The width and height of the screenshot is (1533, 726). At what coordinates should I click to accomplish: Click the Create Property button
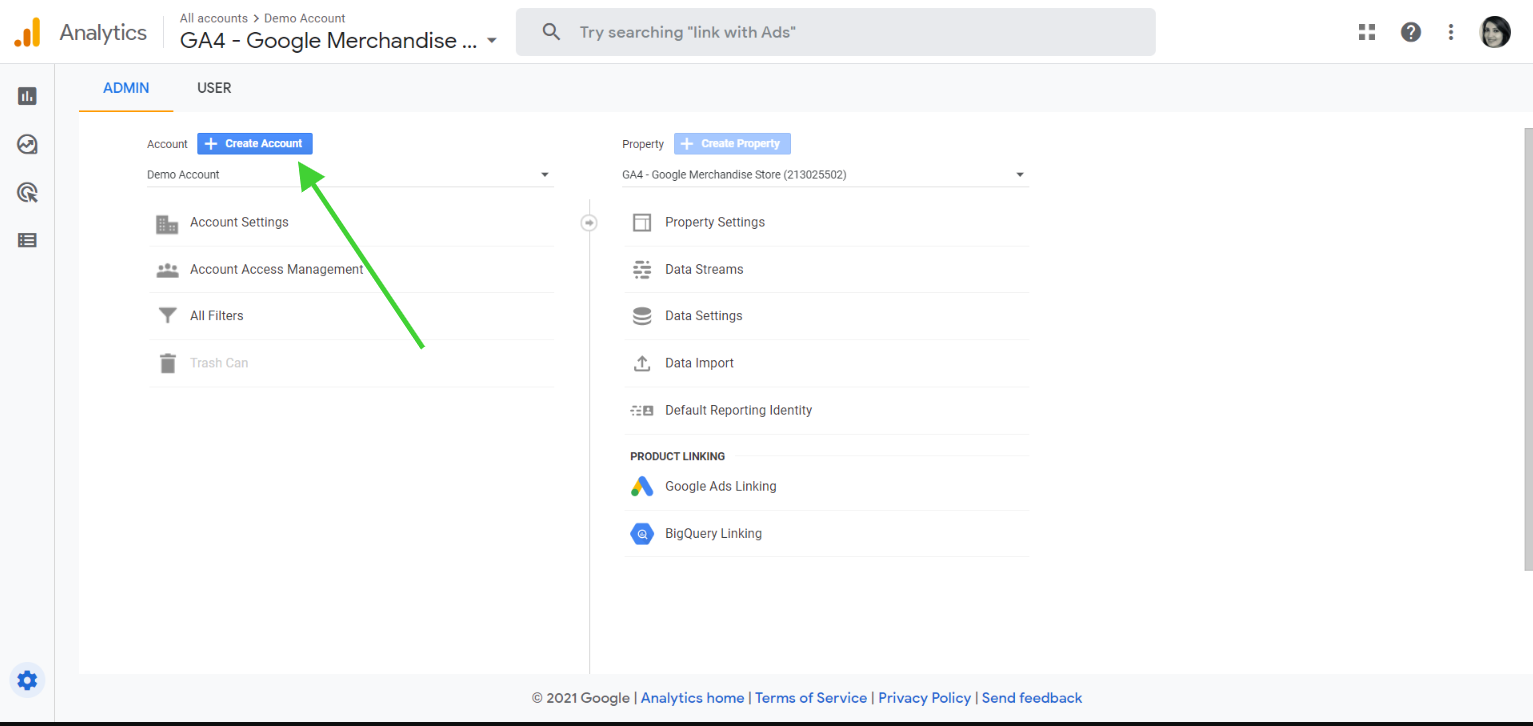(732, 144)
